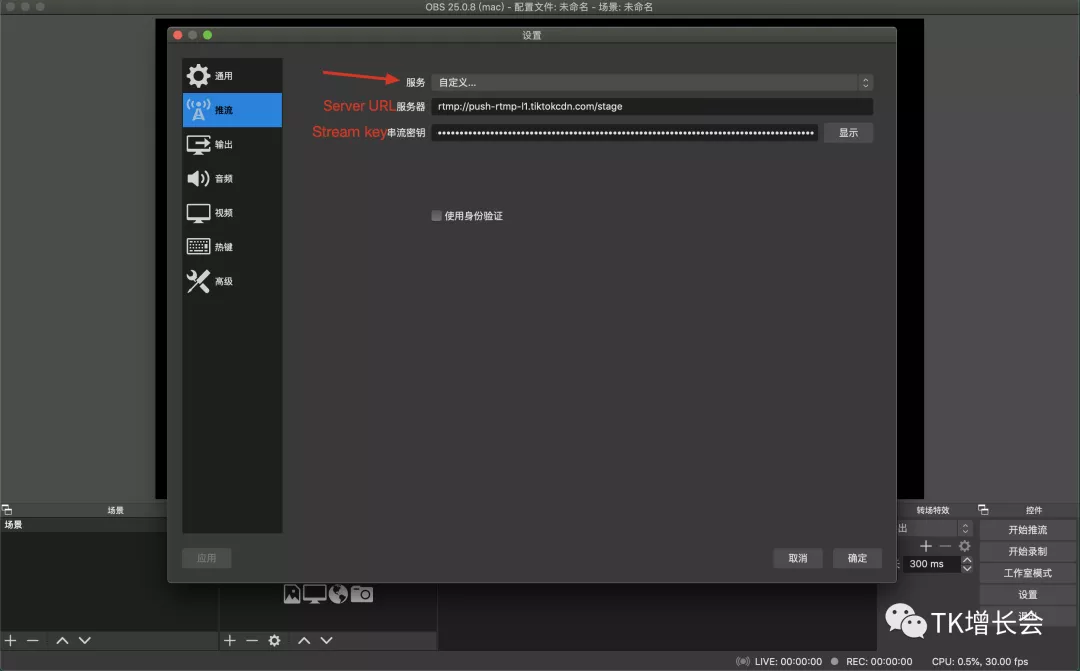Click the 服务器 server URL field
The width and height of the screenshot is (1080, 671).
[652, 106]
